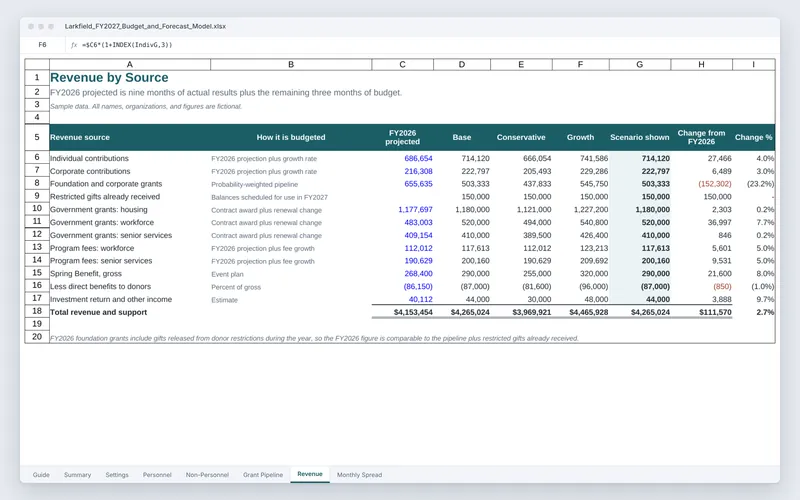Click the 'Revenue by Source' title cell
Screen dimensions: 800x500
pos(130,78)
